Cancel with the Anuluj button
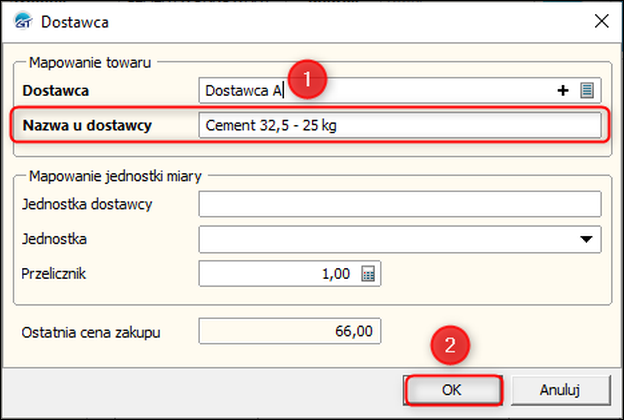The width and height of the screenshot is (624, 420). tap(560, 390)
